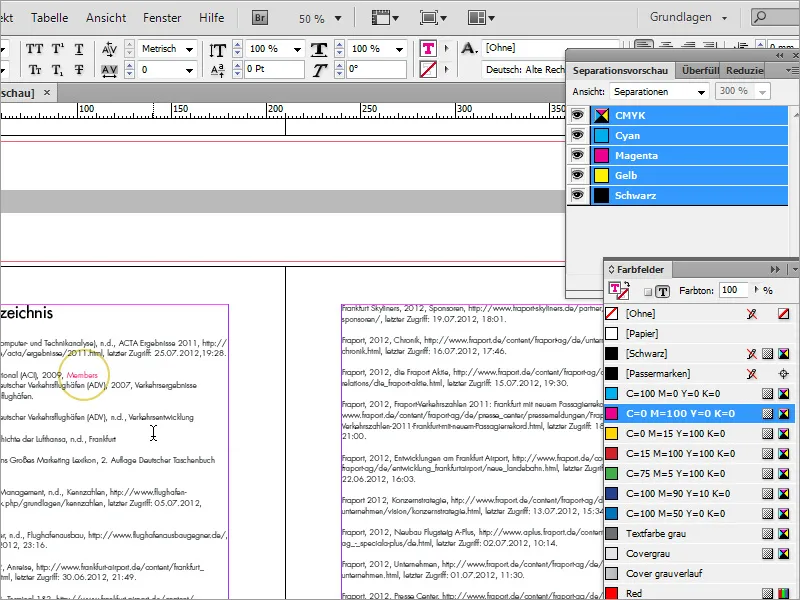The height and width of the screenshot is (600, 800).
Task: Apply superscript formatting
Action: tap(58, 49)
